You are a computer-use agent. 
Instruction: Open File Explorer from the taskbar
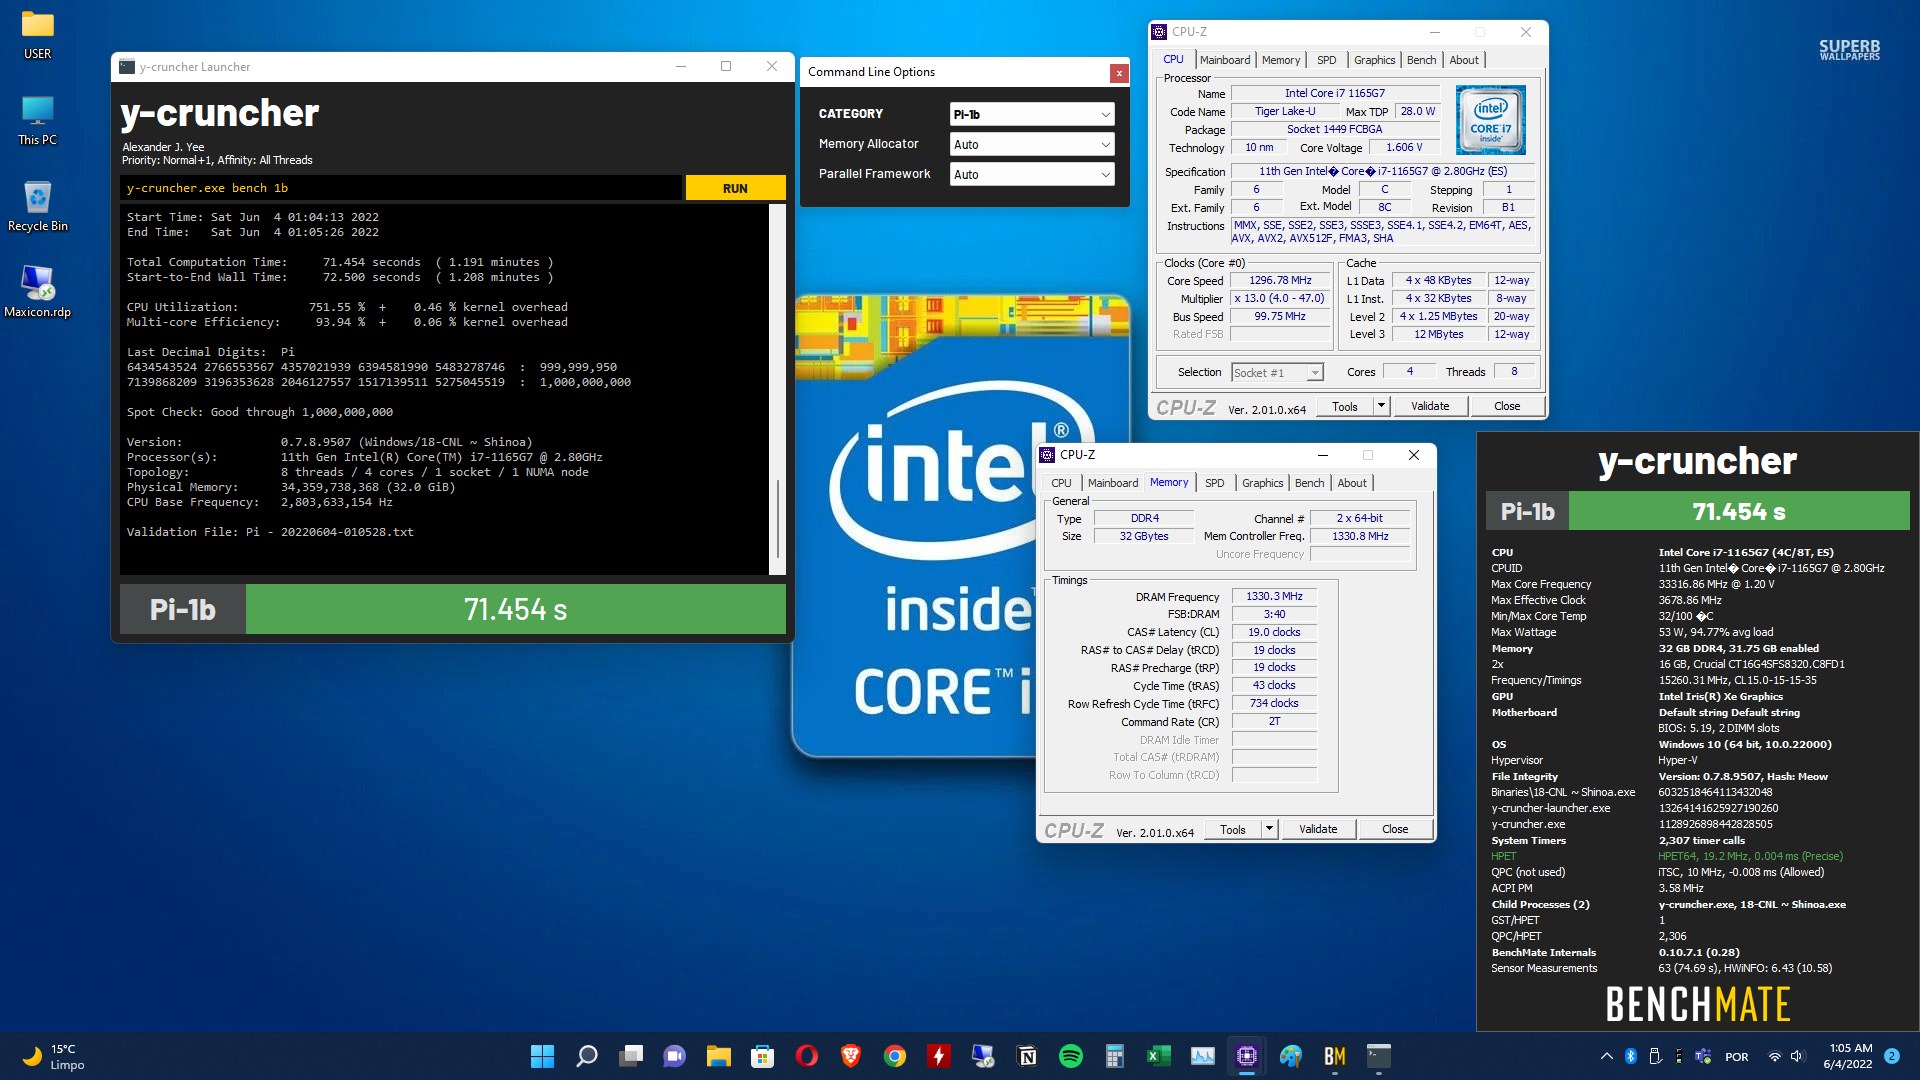pos(719,1056)
